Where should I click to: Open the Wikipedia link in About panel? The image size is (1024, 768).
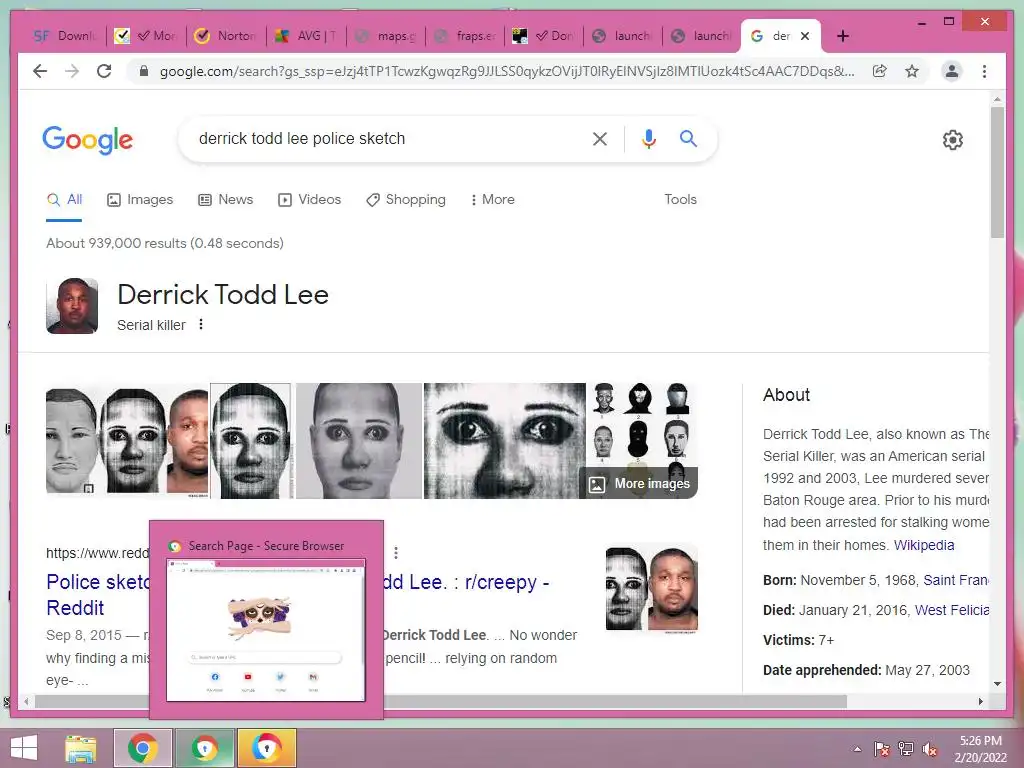click(923, 545)
